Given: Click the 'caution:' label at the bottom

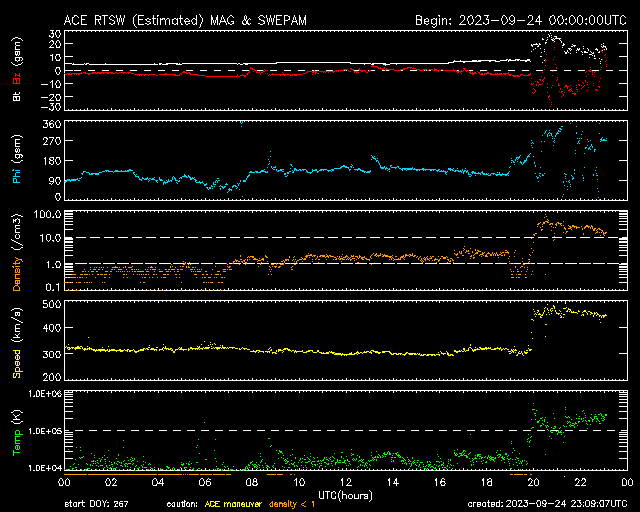Looking at the screenshot, I should (x=182, y=504).
